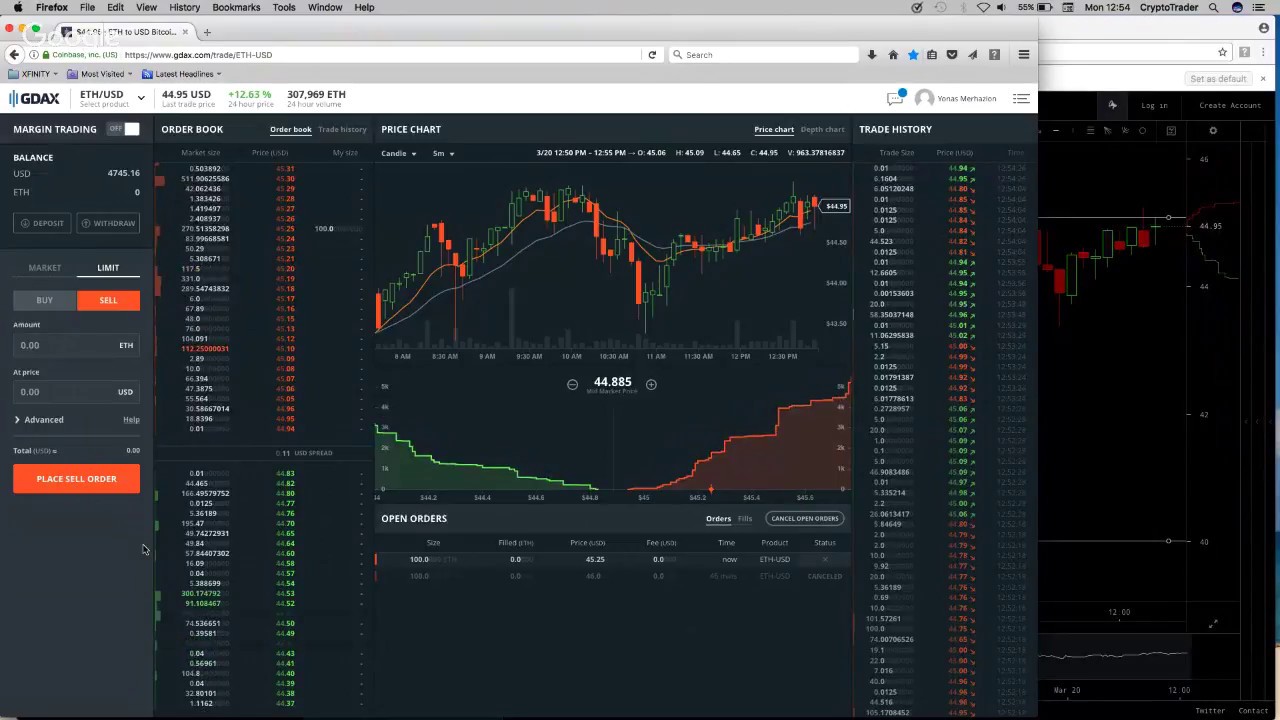Open the GDAX chat messages icon

pyautogui.click(x=895, y=98)
